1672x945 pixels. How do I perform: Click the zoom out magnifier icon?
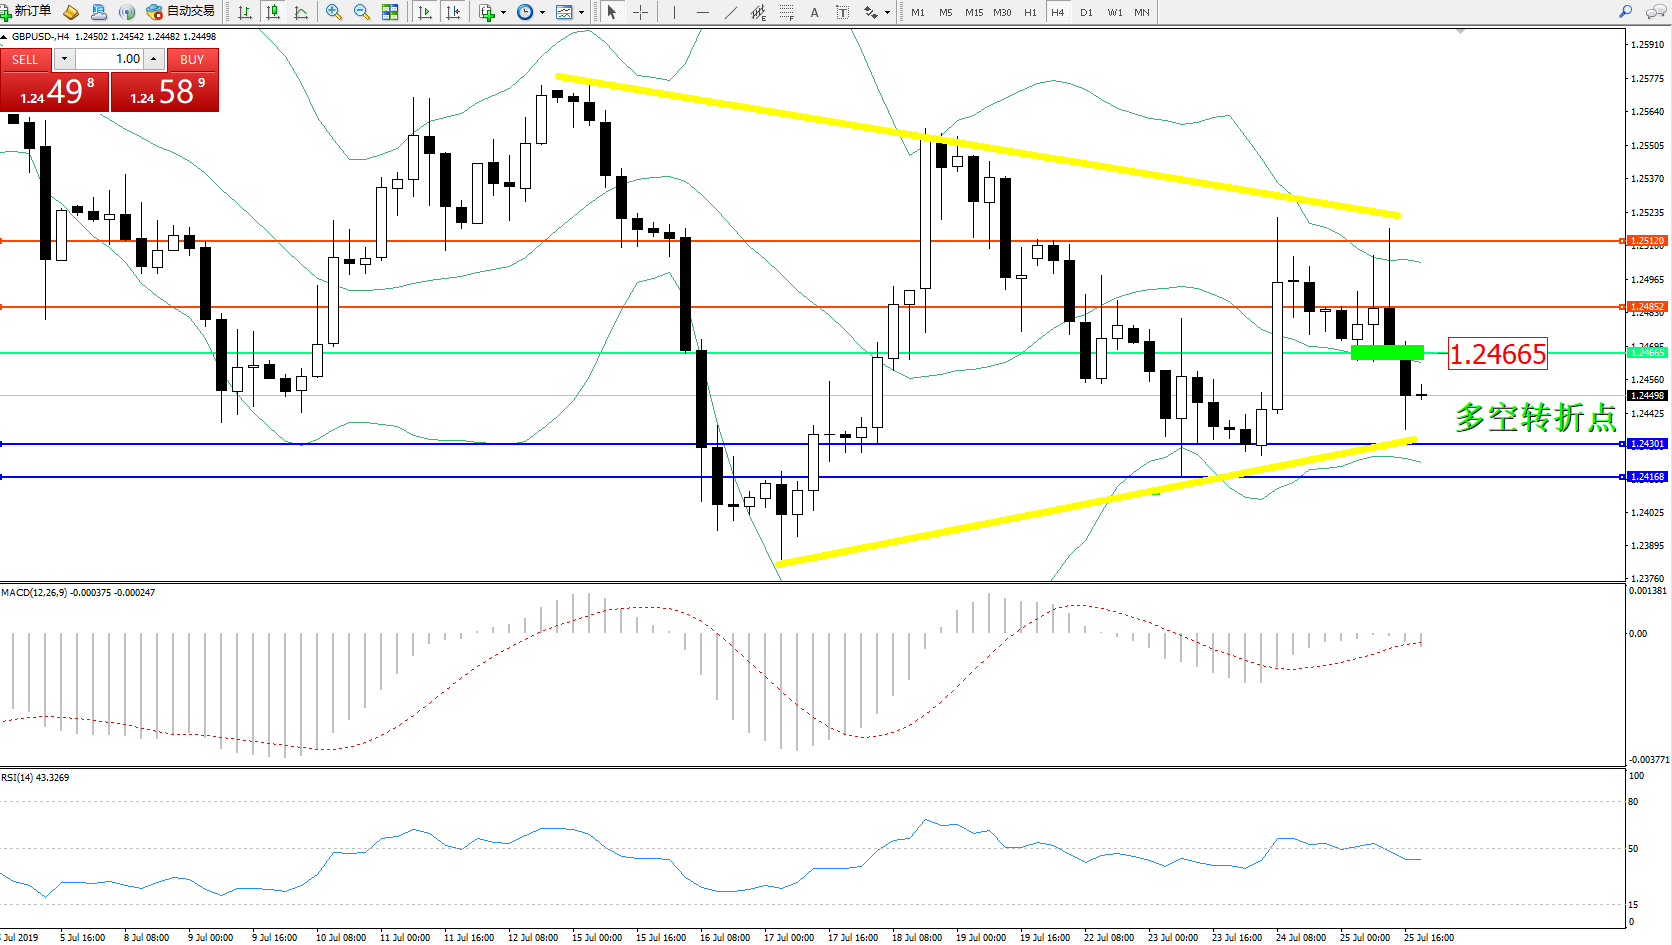pyautogui.click(x=362, y=12)
